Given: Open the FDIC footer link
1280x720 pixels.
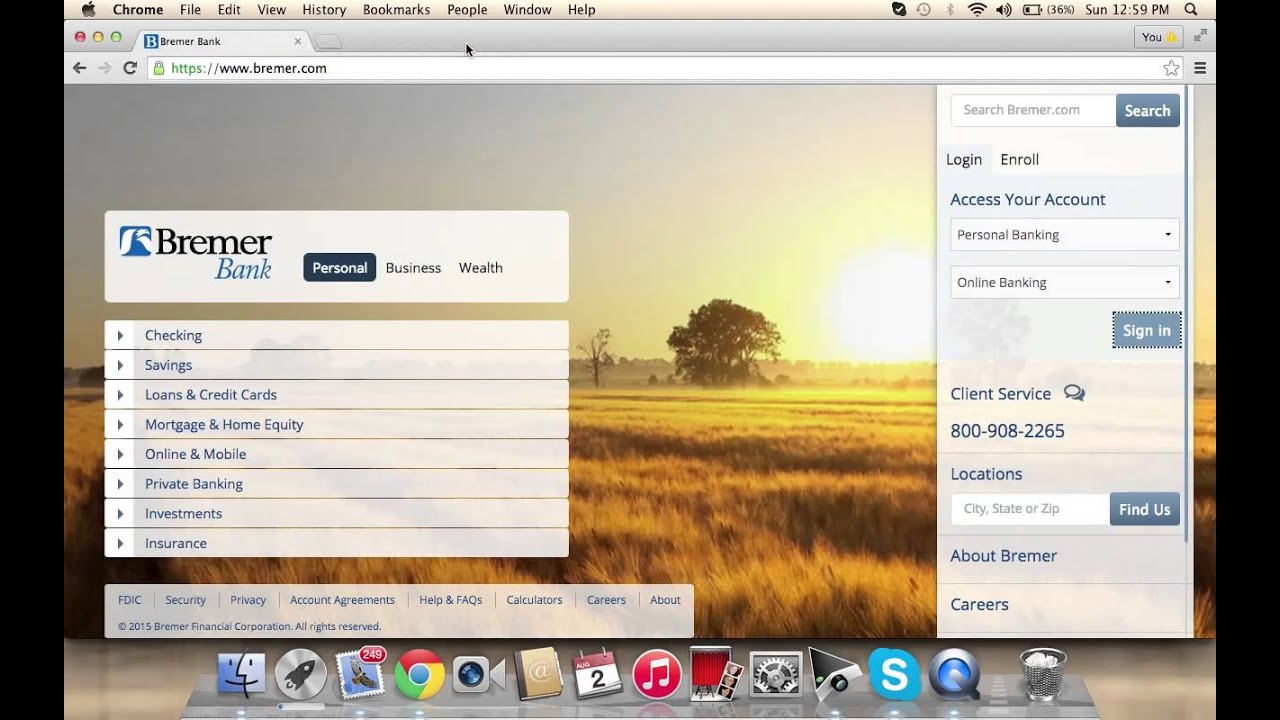Looking at the screenshot, I should coord(129,600).
